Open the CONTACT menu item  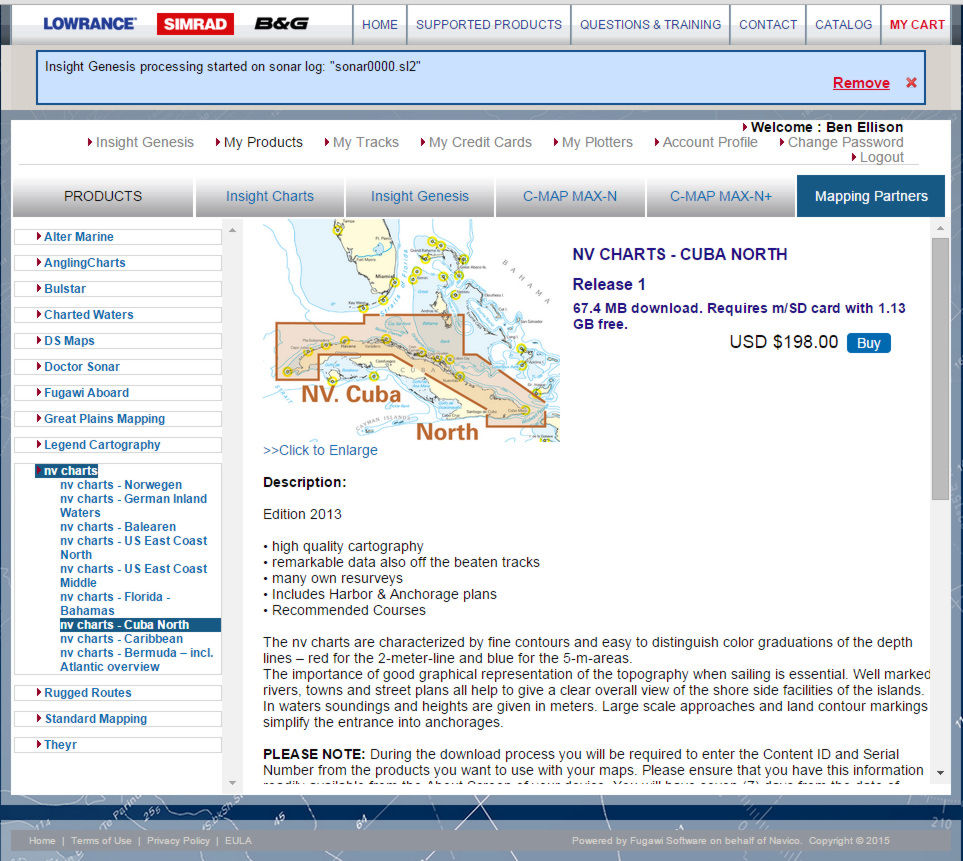click(x=768, y=25)
